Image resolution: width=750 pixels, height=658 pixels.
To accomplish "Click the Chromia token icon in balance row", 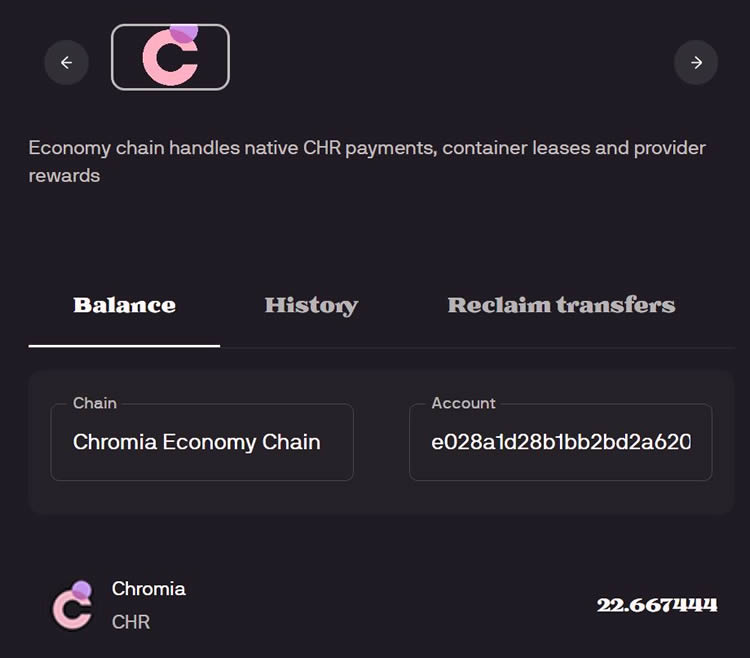I will [71, 606].
